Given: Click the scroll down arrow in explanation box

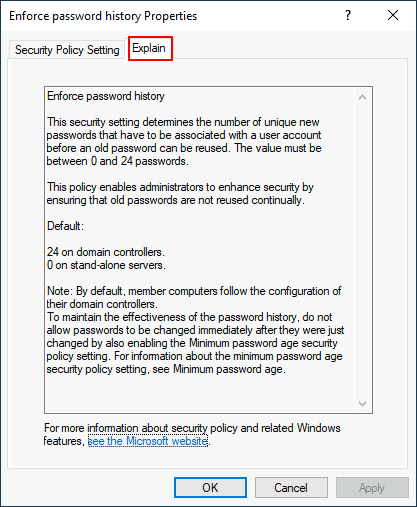Looking at the screenshot, I should coord(362,404).
